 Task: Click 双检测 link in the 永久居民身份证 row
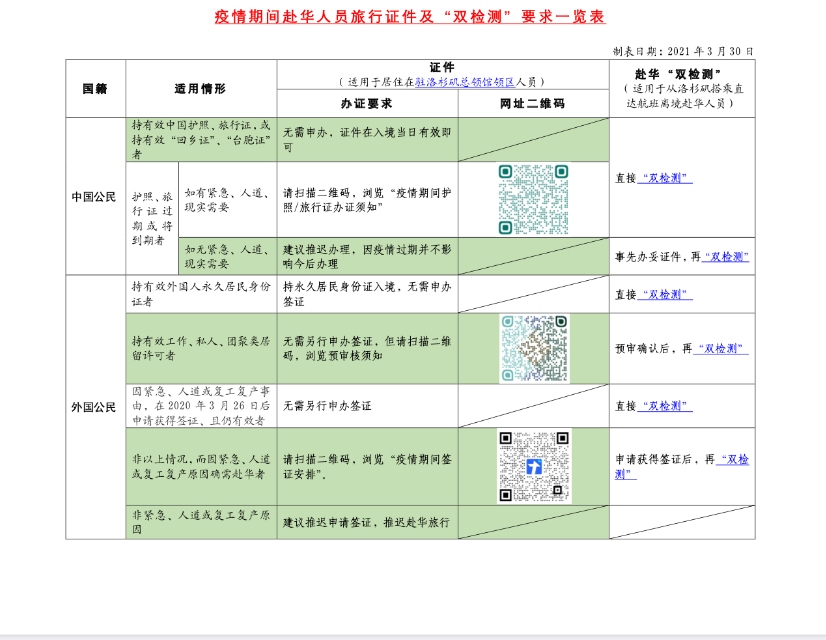pyautogui.click(x=666, y=295)
